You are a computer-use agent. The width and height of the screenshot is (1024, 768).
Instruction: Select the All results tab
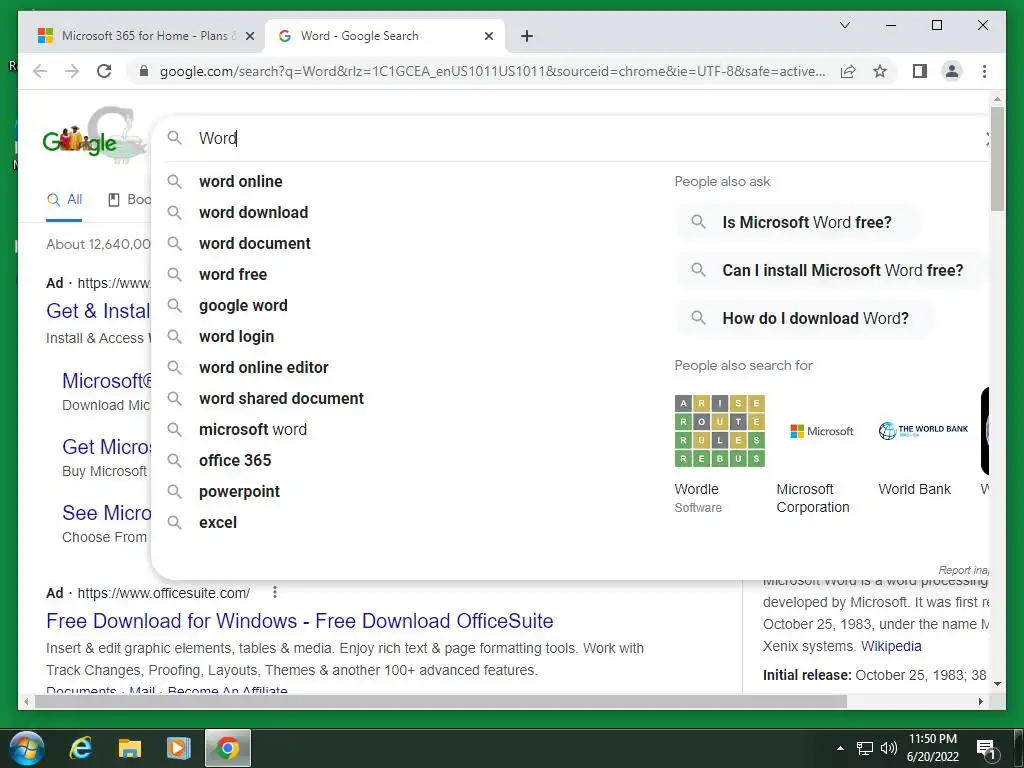click(64, 200)
